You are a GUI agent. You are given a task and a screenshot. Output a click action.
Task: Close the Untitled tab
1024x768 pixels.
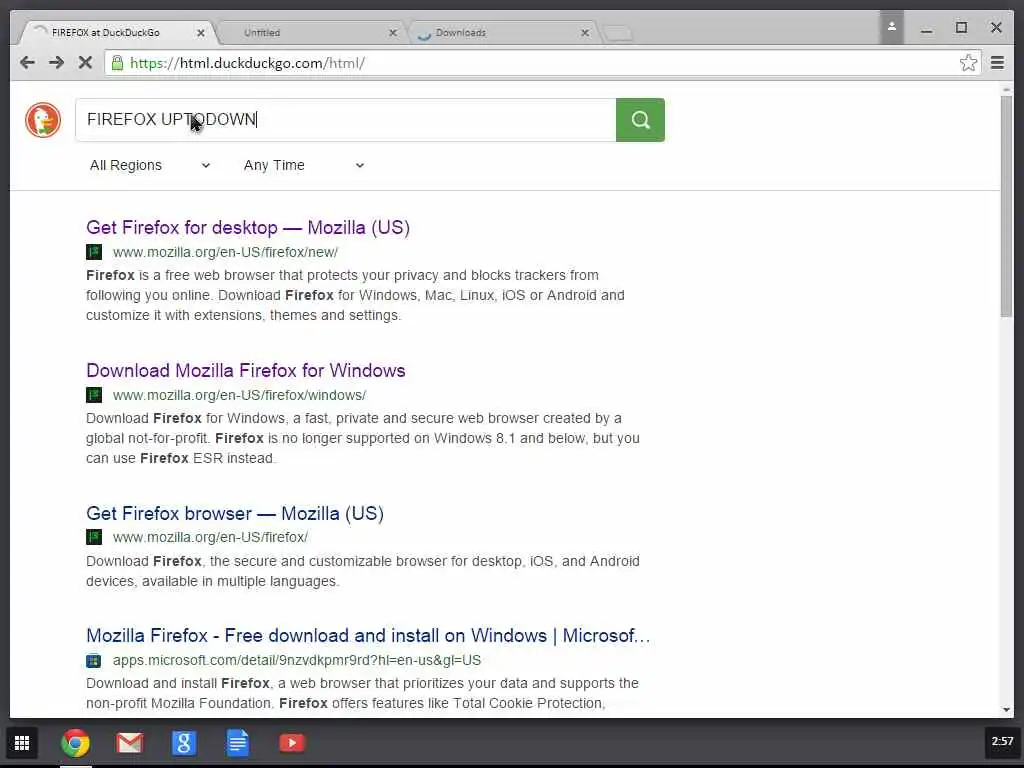[392, 33]
